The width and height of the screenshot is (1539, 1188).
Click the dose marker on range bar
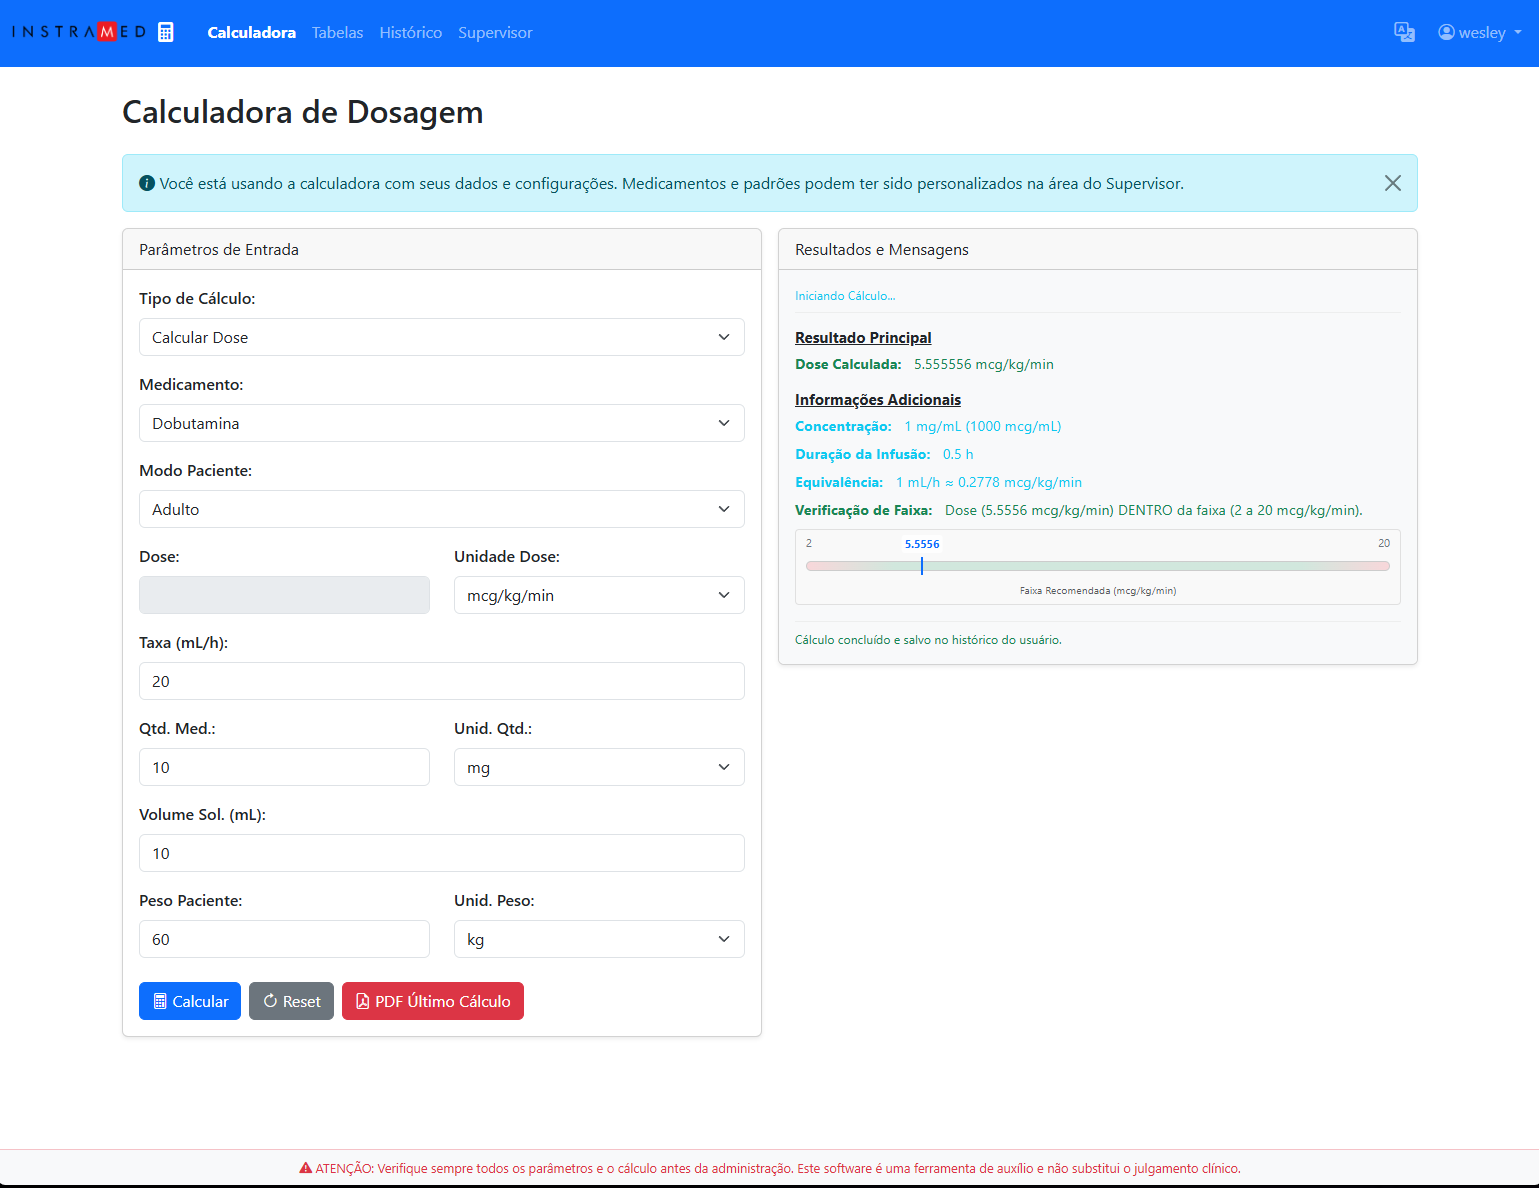coord(922,566)
